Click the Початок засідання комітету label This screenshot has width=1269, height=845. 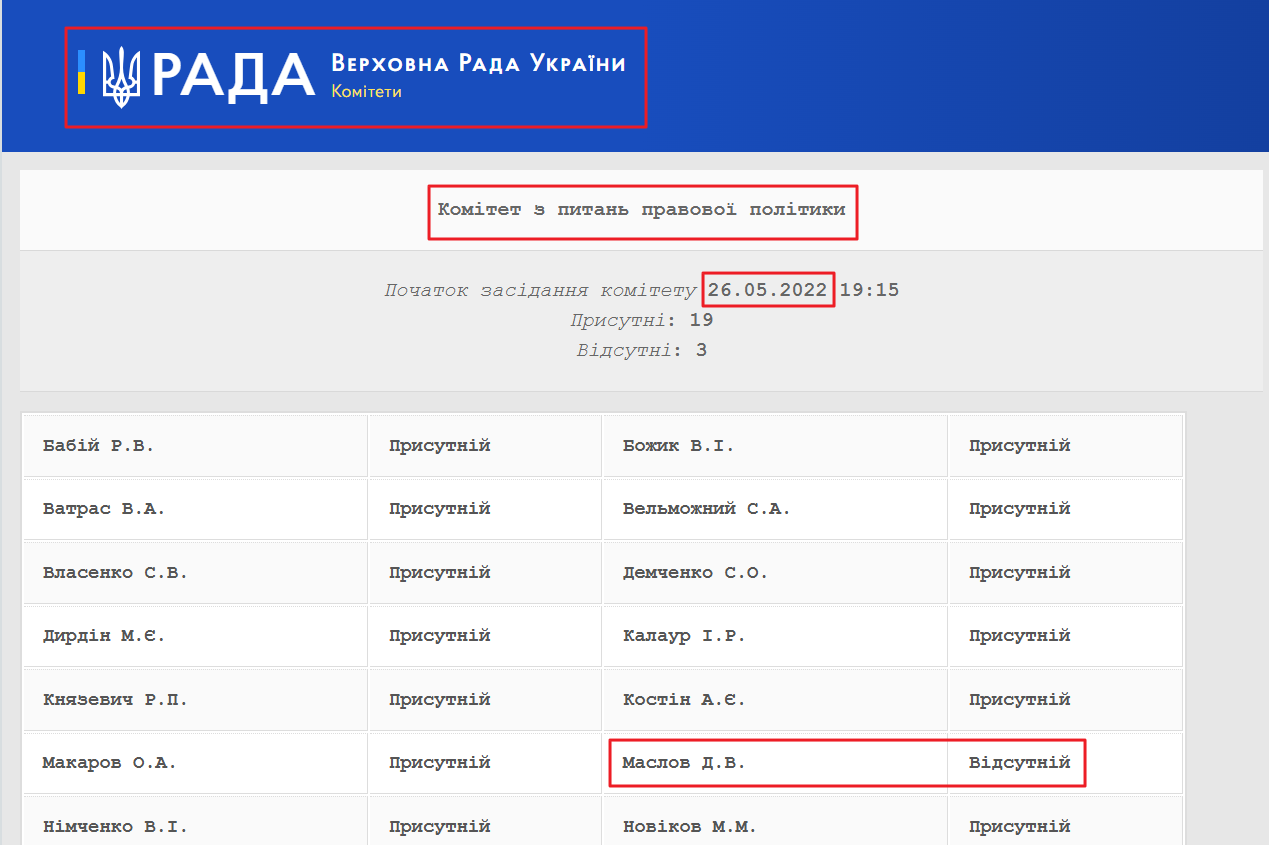pyautogui.click(x=540, y=290)
